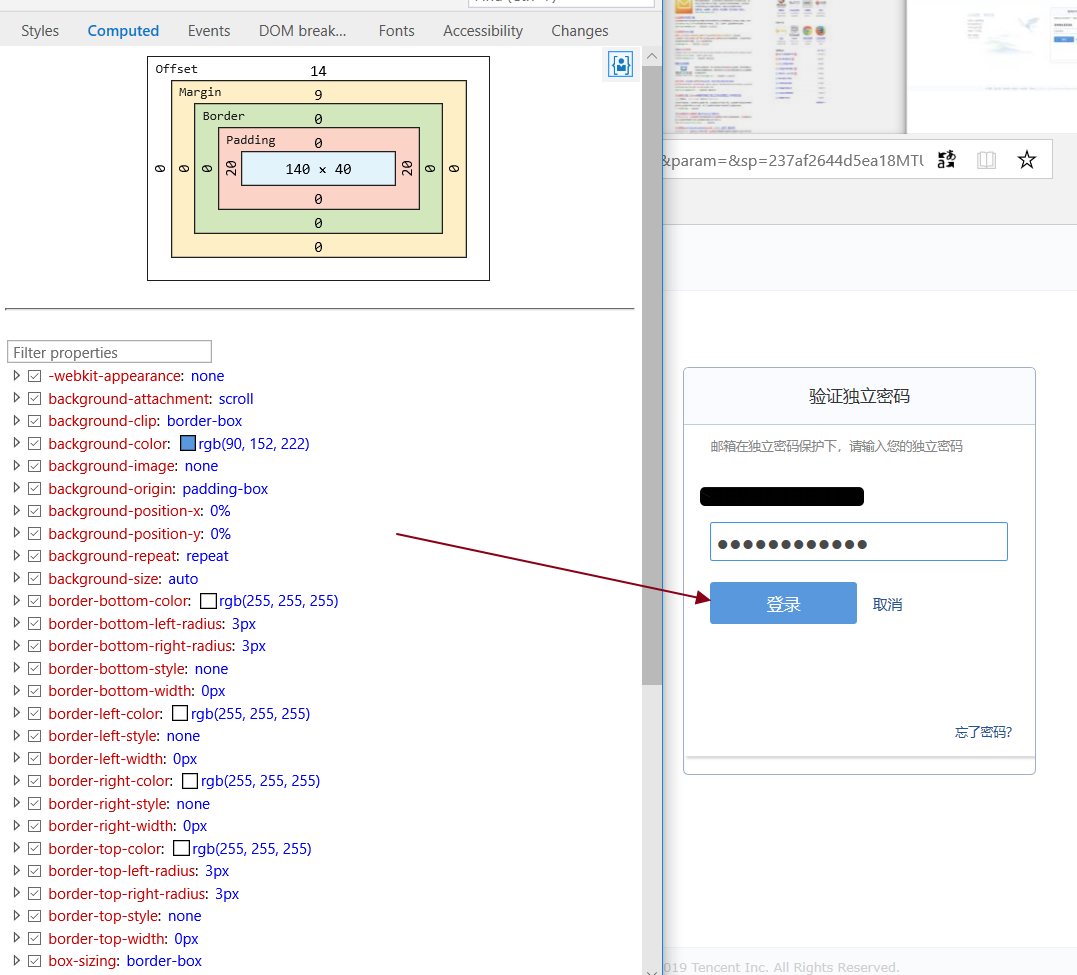Image resolution: width=1077 pixels, height=975 pixels.
Task: Toggle box-sizing checkbox
Action: (x=34, y=961)
